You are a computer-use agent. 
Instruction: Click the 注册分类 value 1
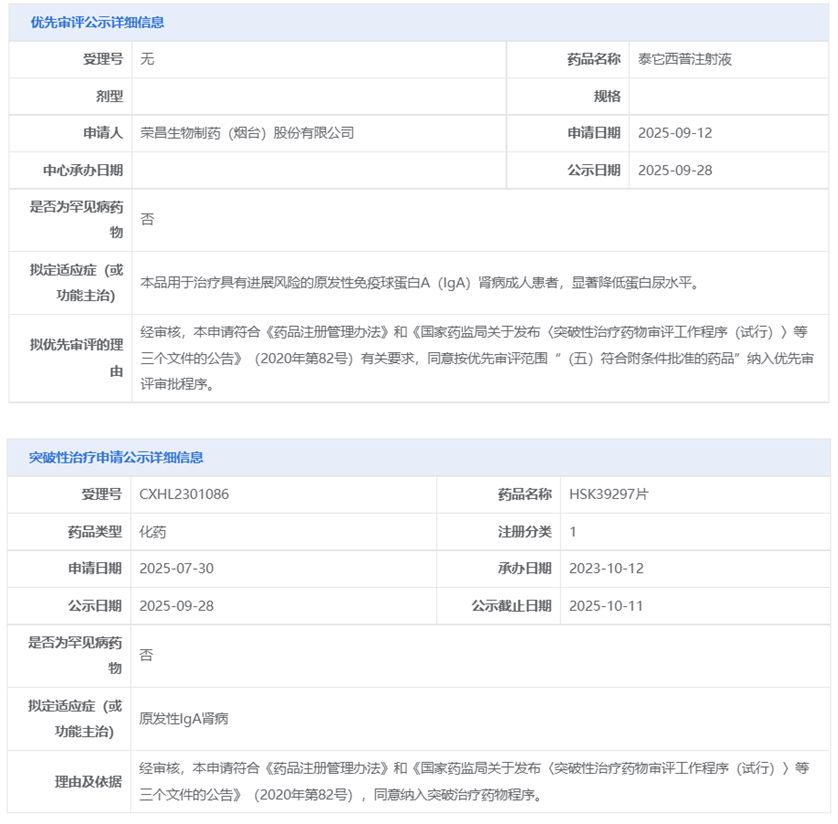(x=573, y=531)
